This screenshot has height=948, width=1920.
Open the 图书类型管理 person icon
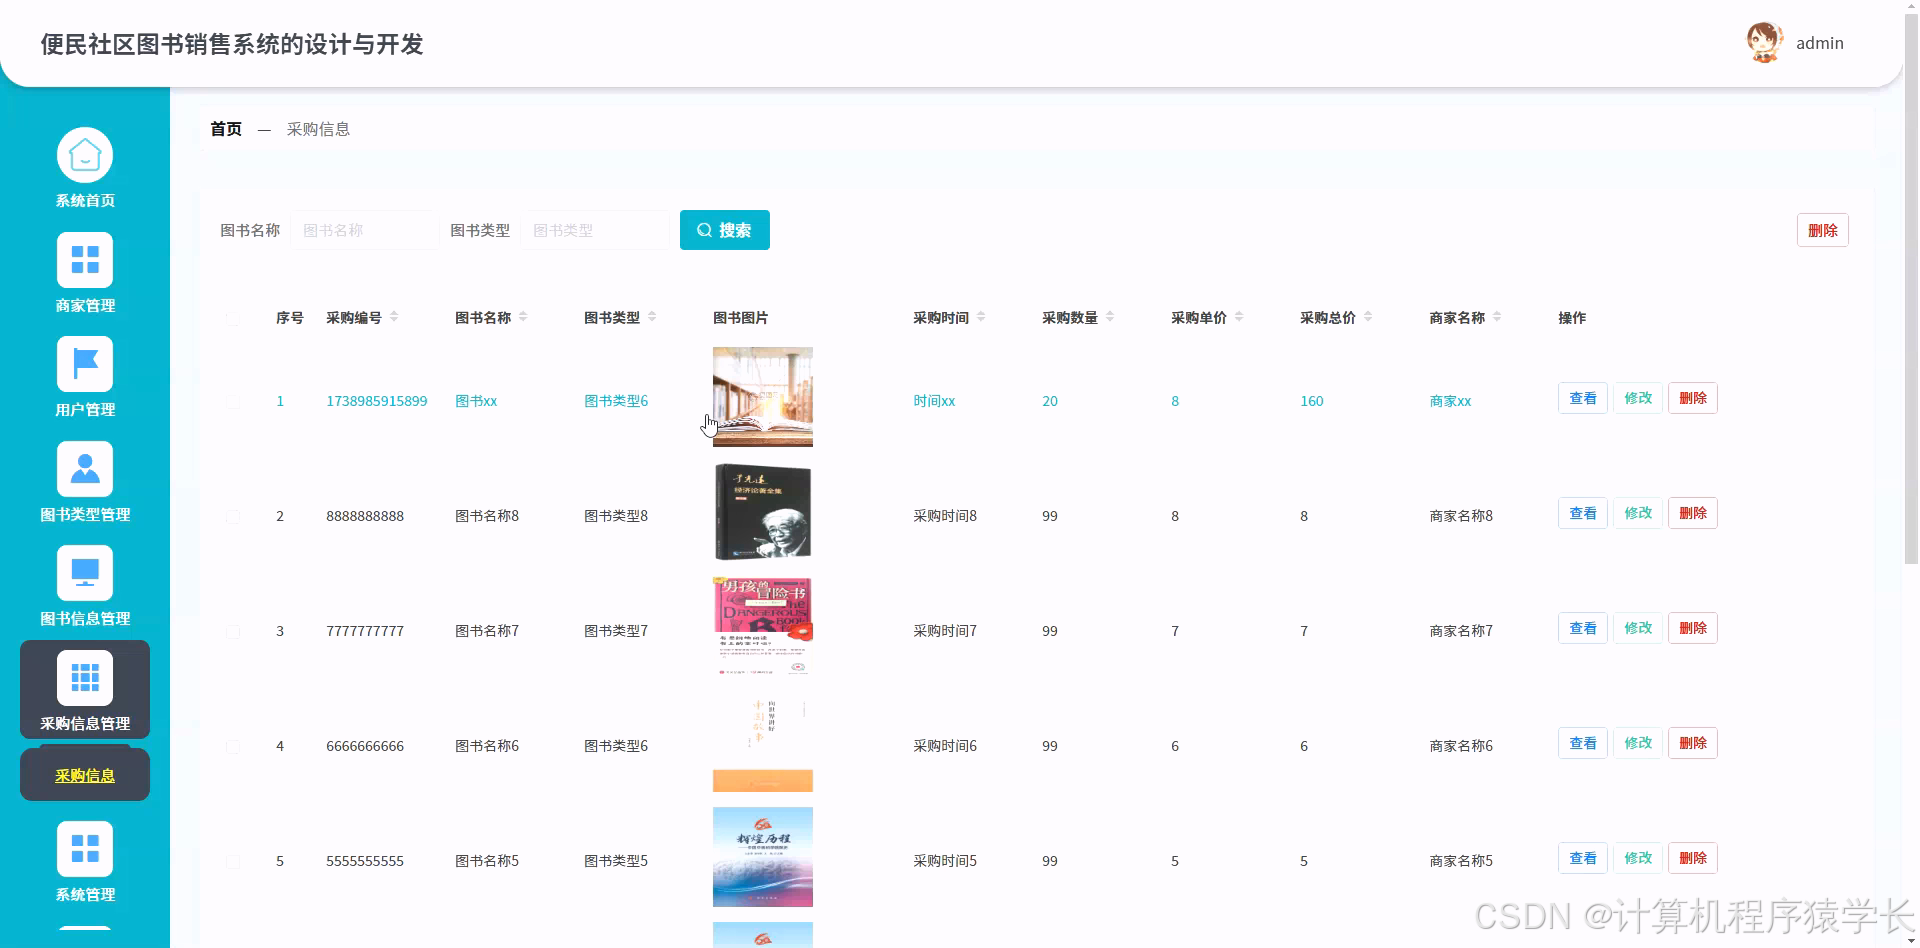[x=85, y=469]
